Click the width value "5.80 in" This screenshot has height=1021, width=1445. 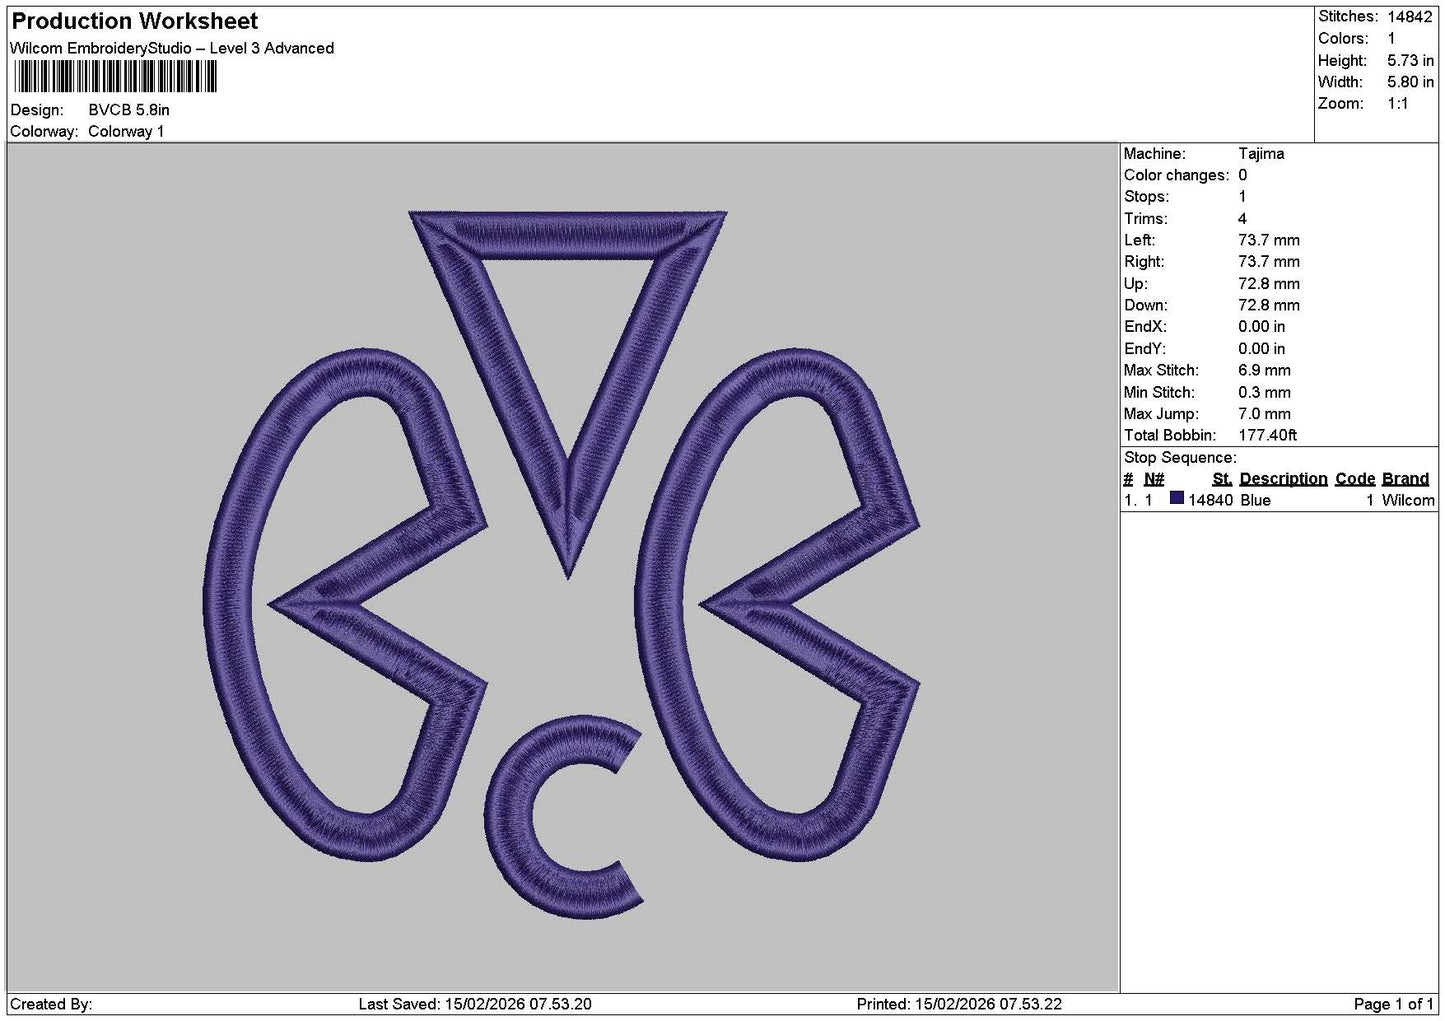click(x=1410, y=83)
